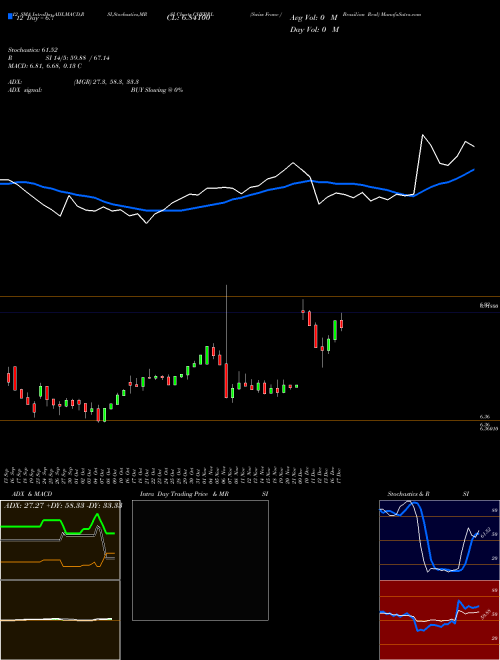Click the ADX: 27.27 +DY: 58.33 -DY: 33.33 readout
This screenshot has height=660, width=500.
[x=63, y=506]
